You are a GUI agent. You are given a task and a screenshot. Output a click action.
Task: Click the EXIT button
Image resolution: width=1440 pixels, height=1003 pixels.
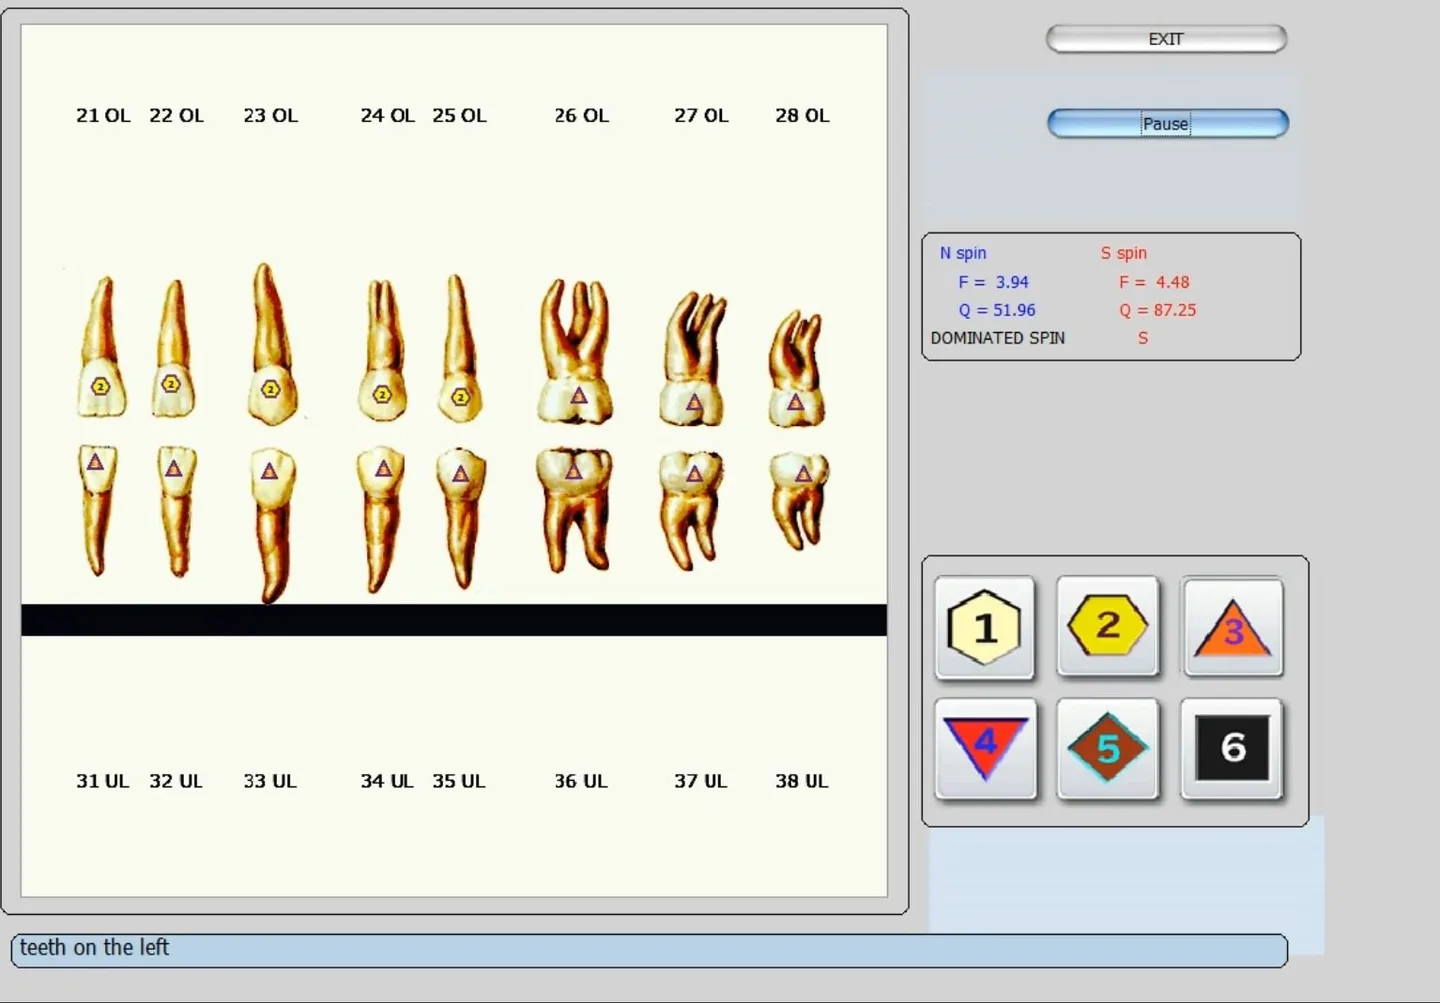[x=1166, y=39]
